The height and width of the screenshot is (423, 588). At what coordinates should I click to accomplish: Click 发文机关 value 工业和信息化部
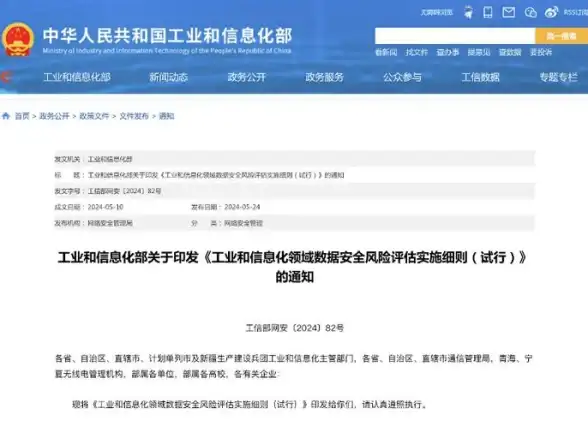pyautogui.click(x=110, y=159)
